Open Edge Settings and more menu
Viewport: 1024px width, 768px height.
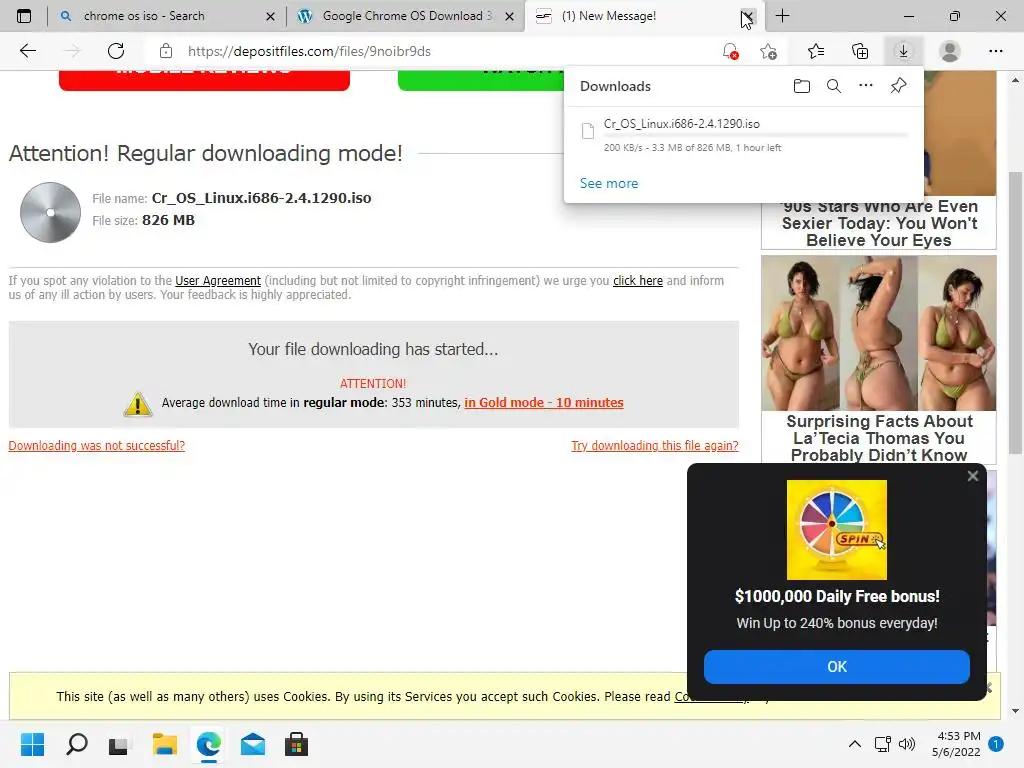[x=995, y=51]
